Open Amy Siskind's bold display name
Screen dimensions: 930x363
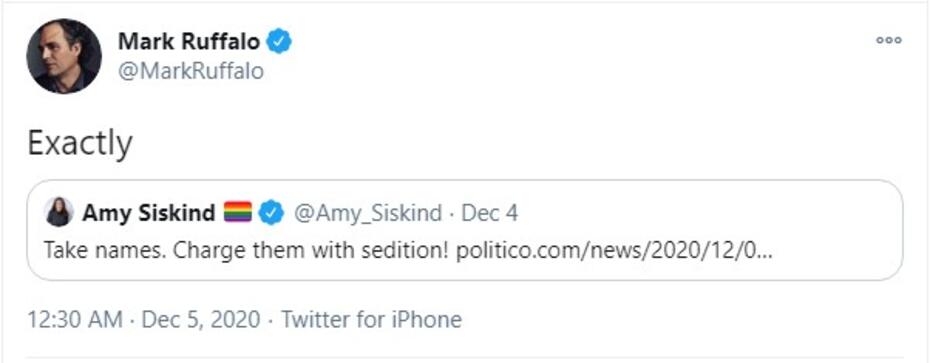pos(148,213)
